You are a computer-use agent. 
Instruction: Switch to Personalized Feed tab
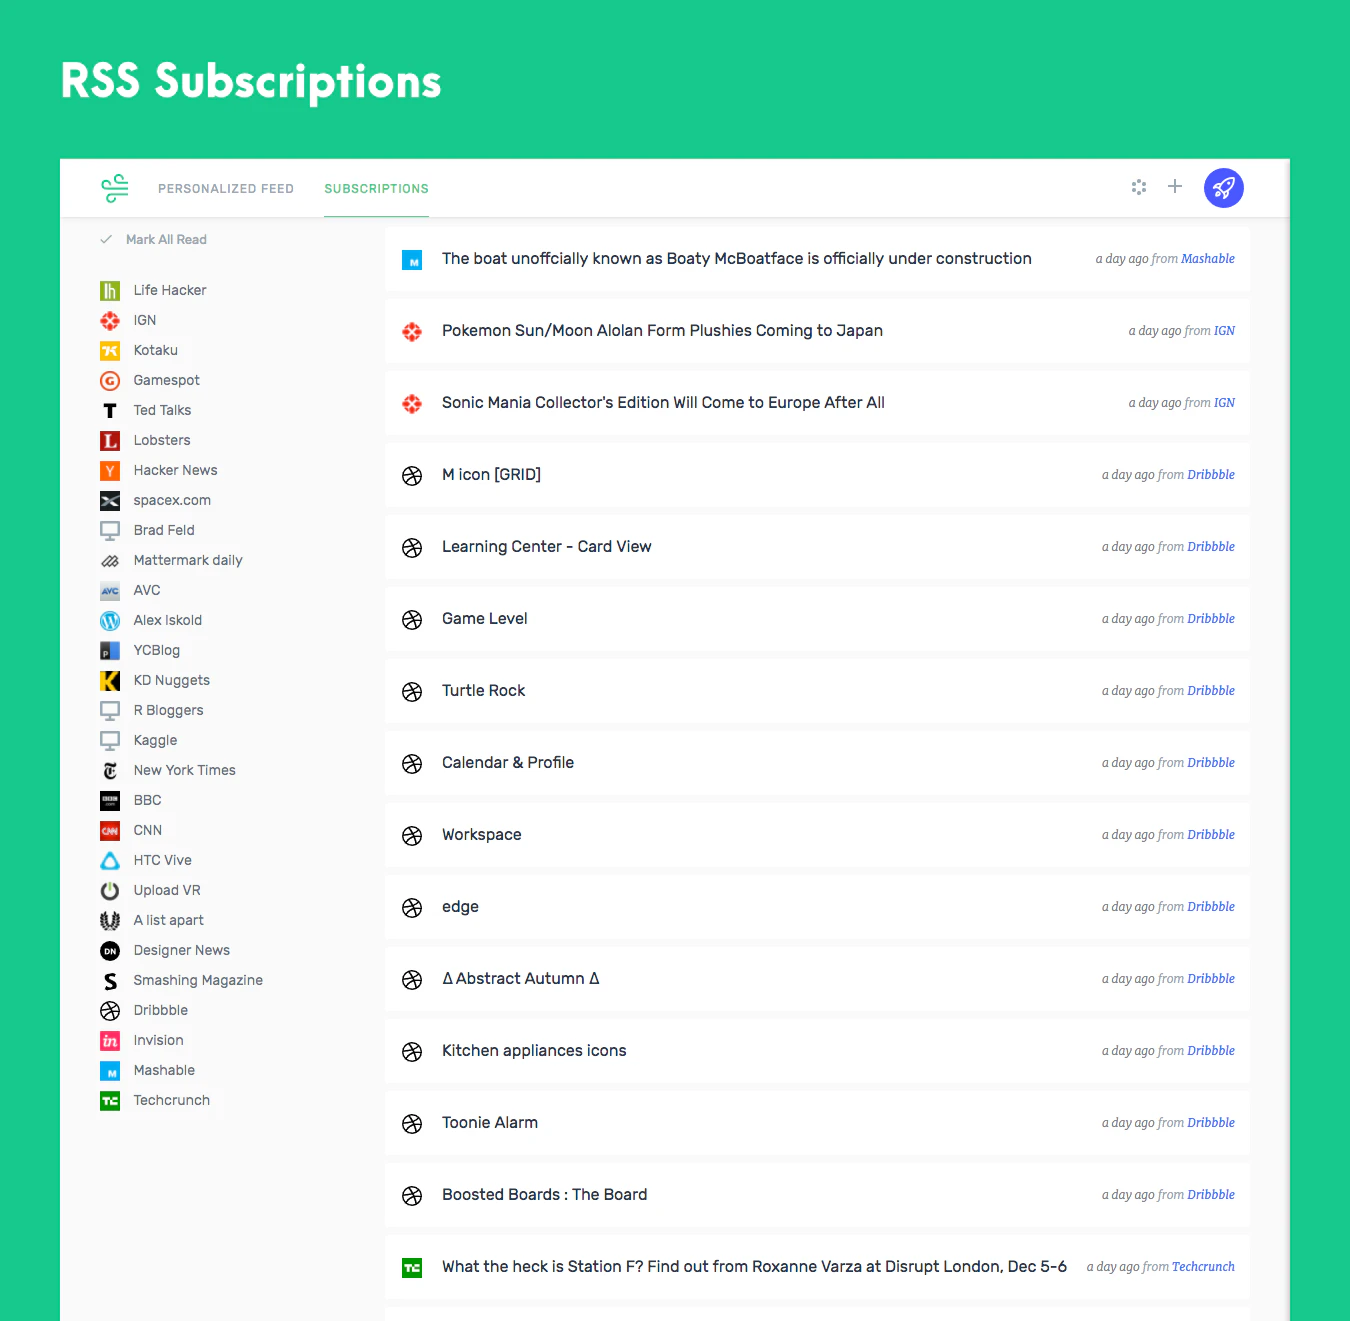coord(226,188)
